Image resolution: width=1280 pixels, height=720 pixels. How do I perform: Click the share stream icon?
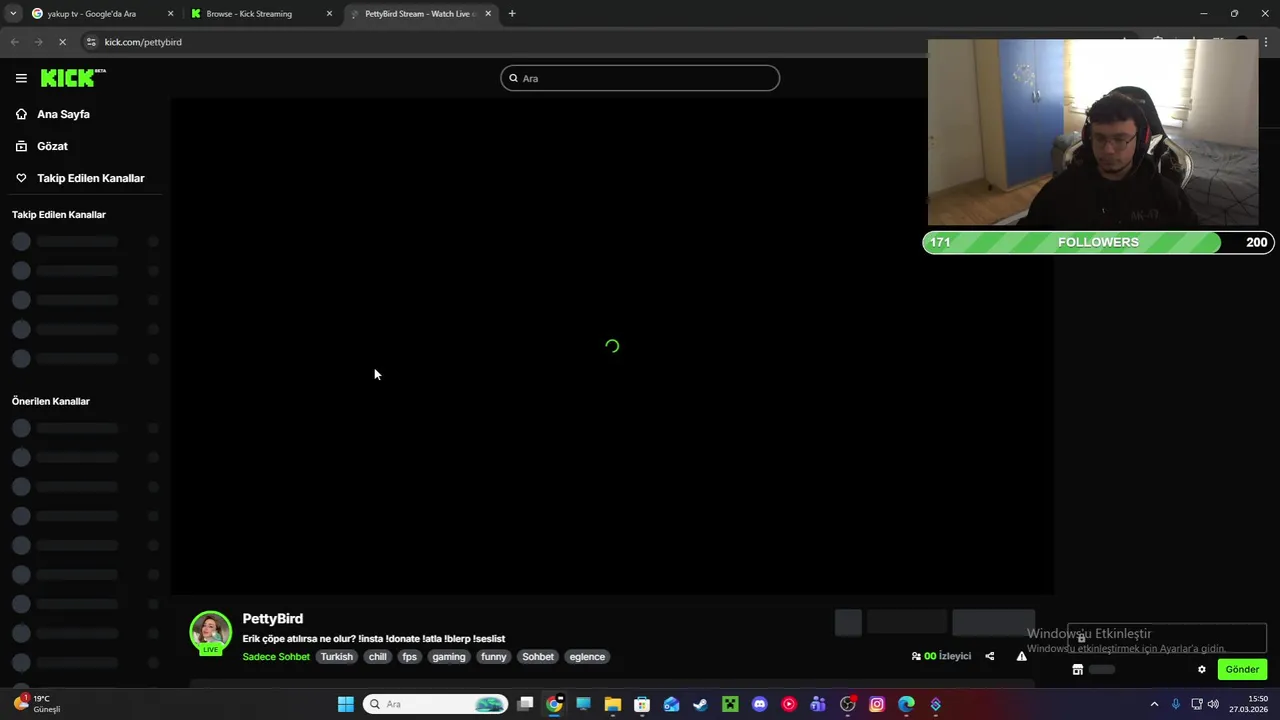click(990, 656)
